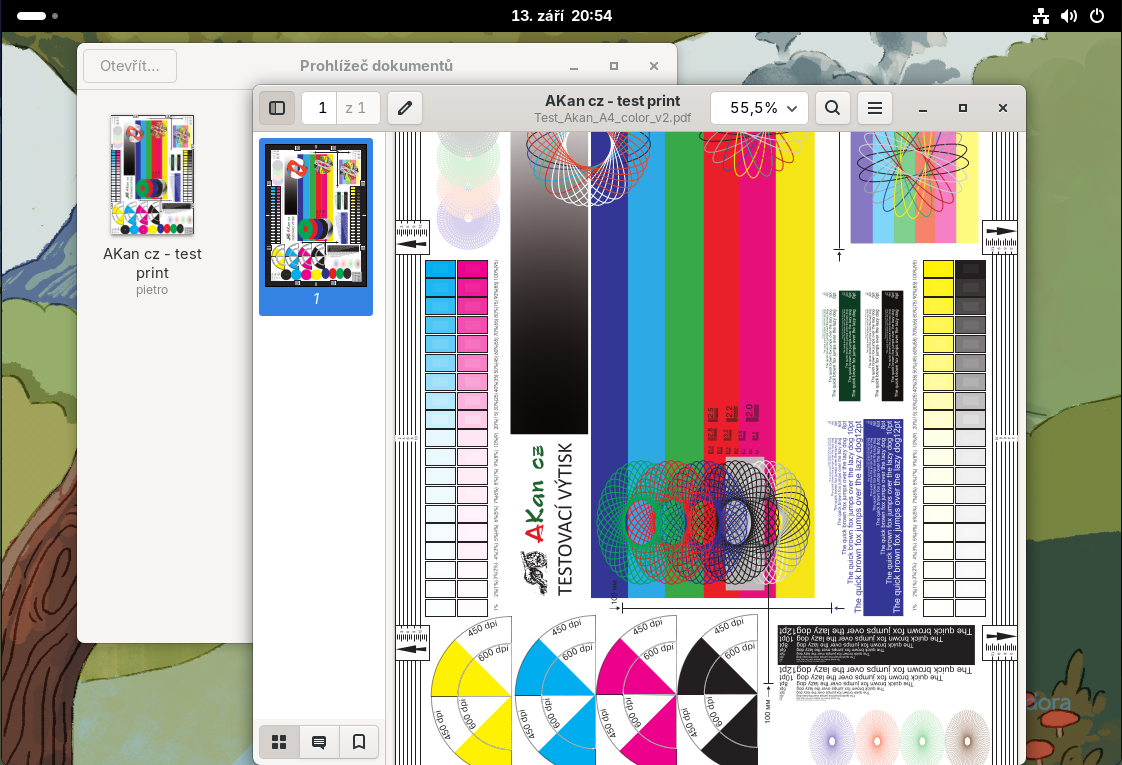Click the page number field showing 1

[x=321, y=108]
